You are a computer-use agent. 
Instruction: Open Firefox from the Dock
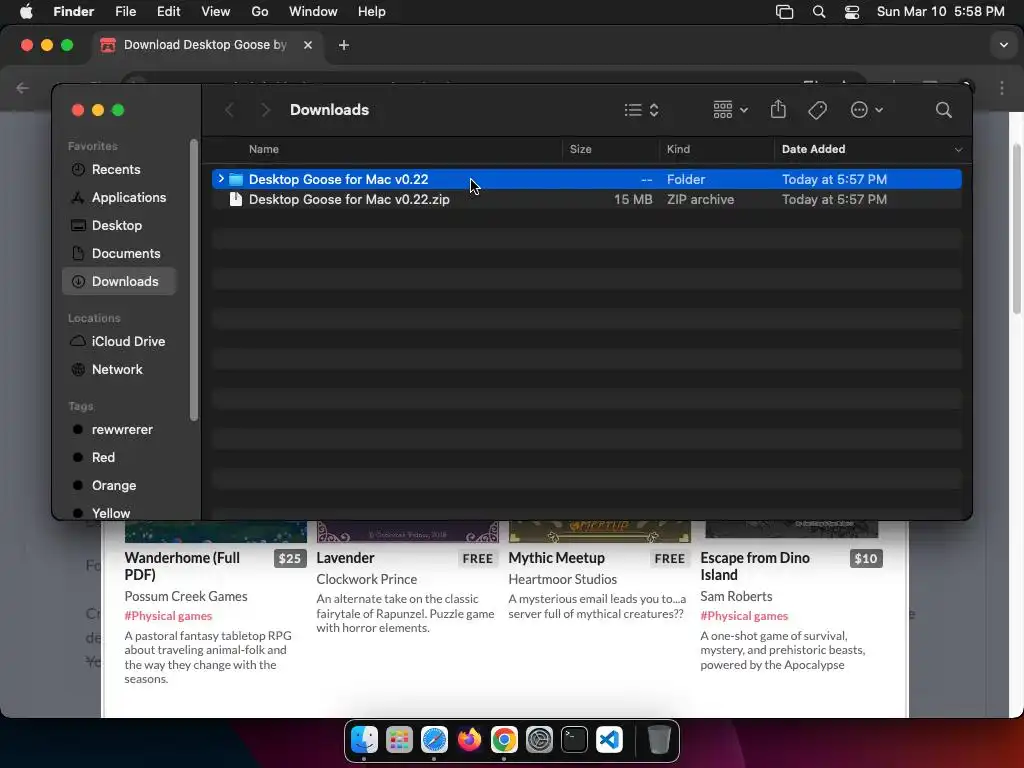469,740
